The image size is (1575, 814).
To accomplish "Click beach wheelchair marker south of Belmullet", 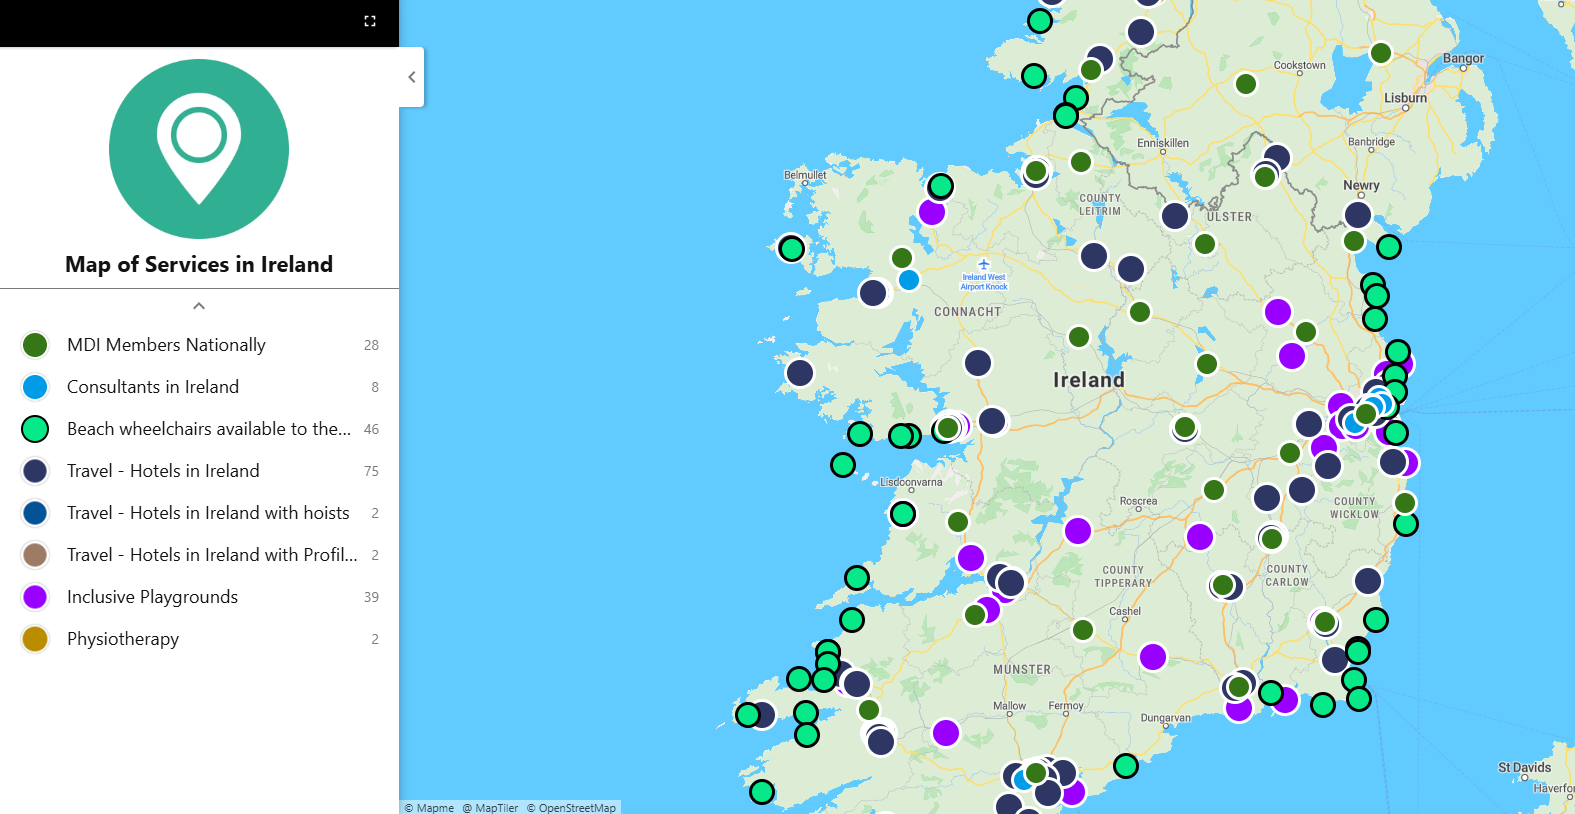I will pos(792,248).
